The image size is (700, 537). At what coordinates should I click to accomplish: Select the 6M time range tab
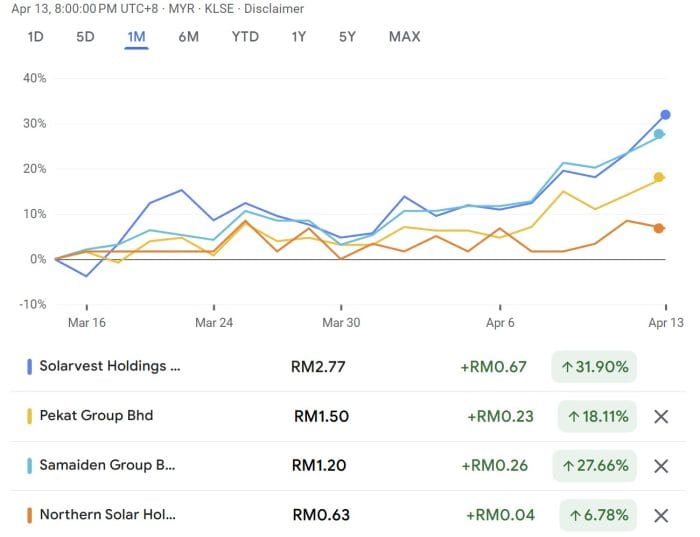coord(189,37)
